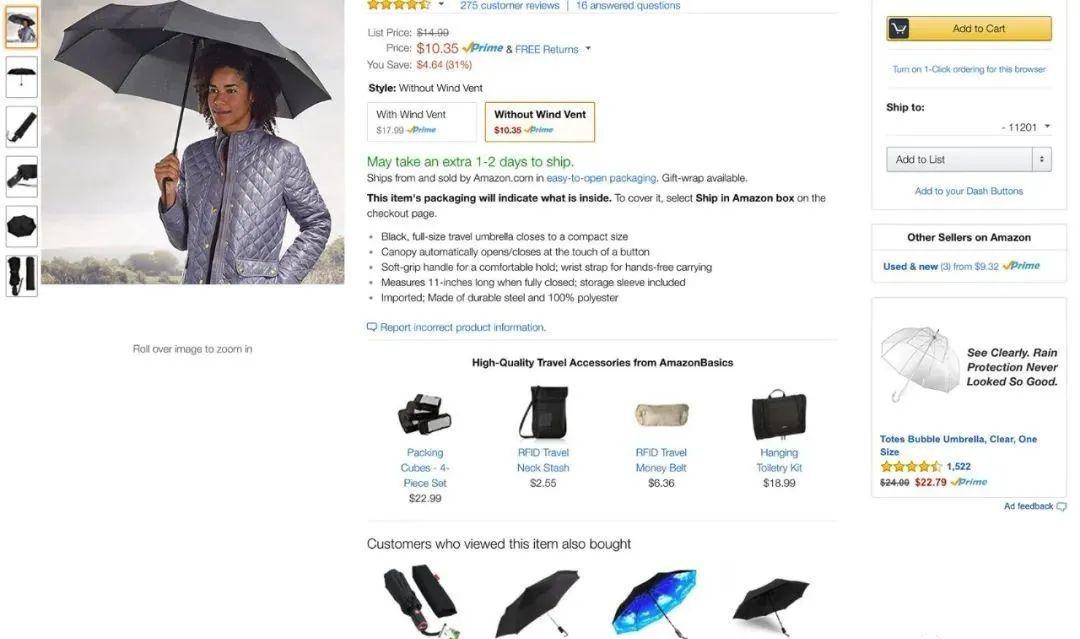
Task: Click the Report incorrect product information speech icon
Action: click(372, 327)
